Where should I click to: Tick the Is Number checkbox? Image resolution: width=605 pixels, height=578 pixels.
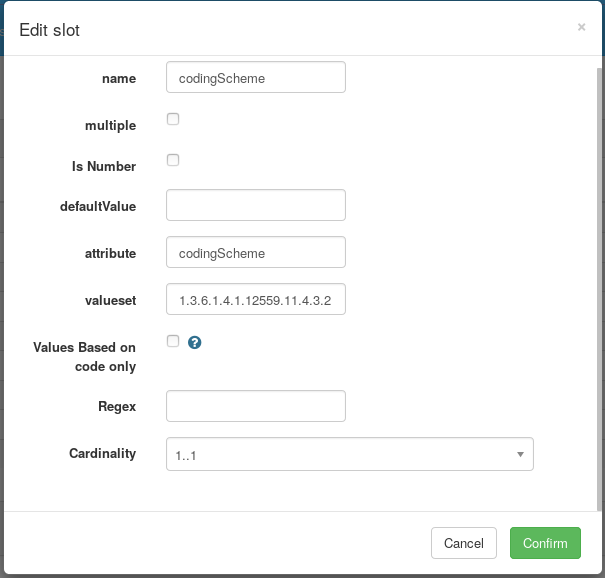tap(173, 160)
